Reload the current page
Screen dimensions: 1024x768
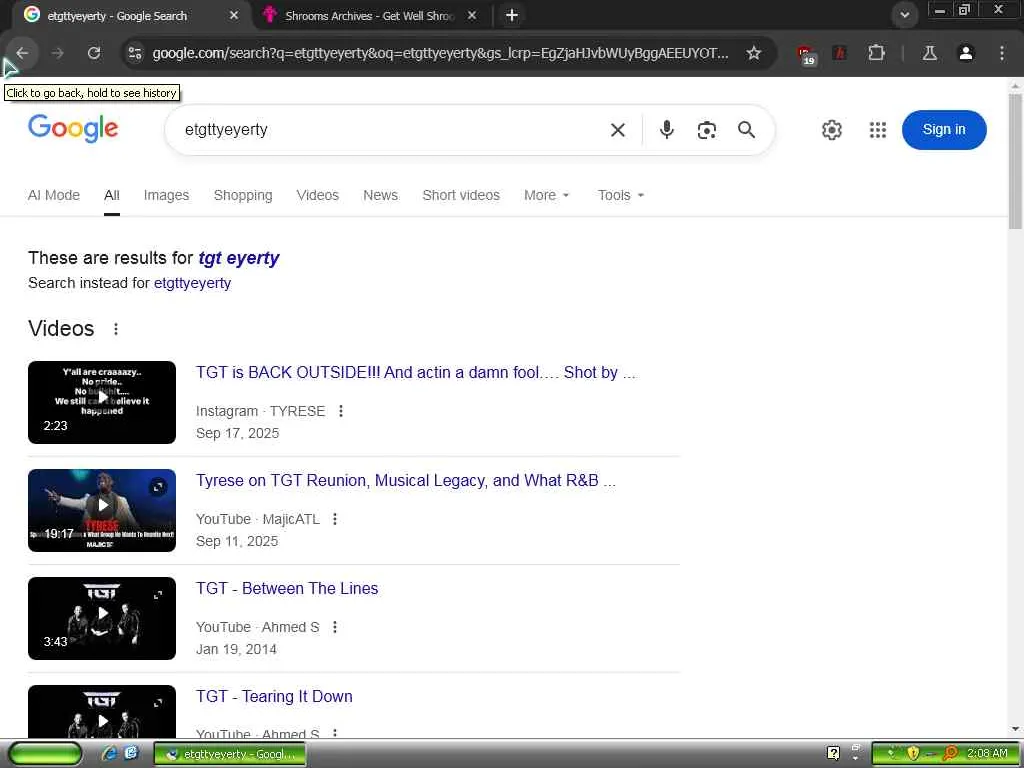[94, 53]
